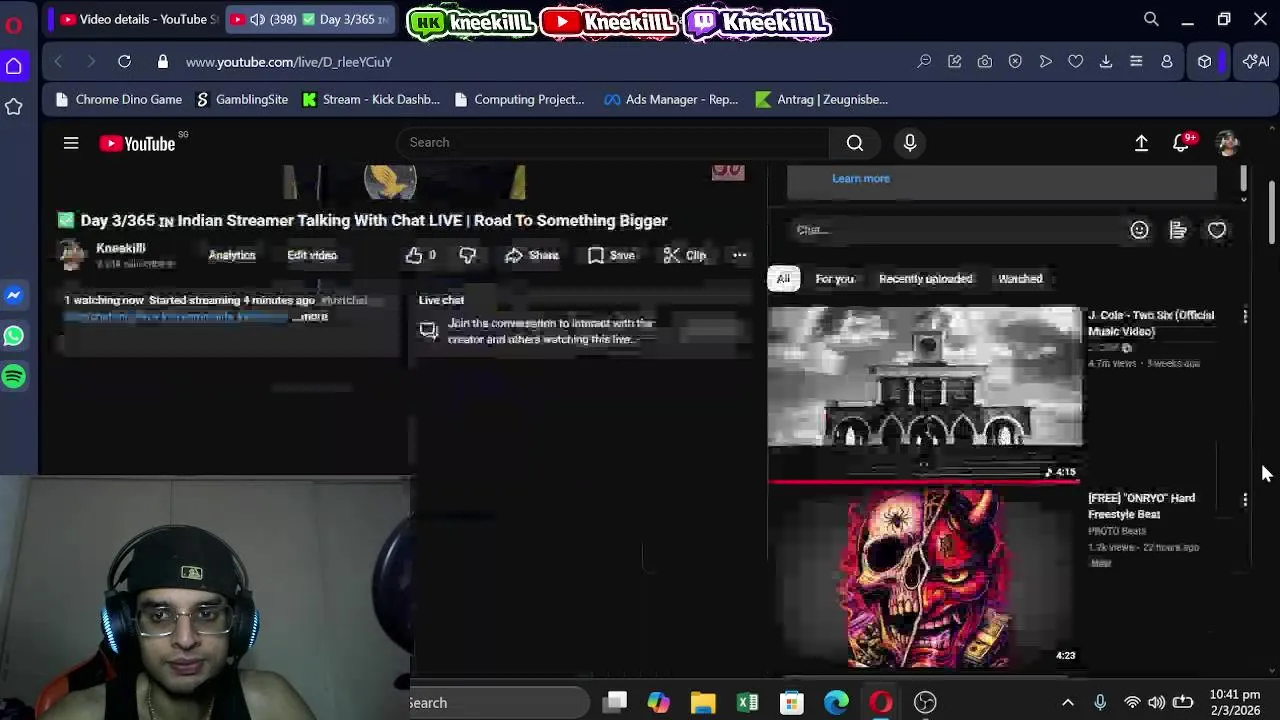Open bookmarks star in the sidebar
The width and height of the screenshot is (1280, 720).
pos(14,106)
